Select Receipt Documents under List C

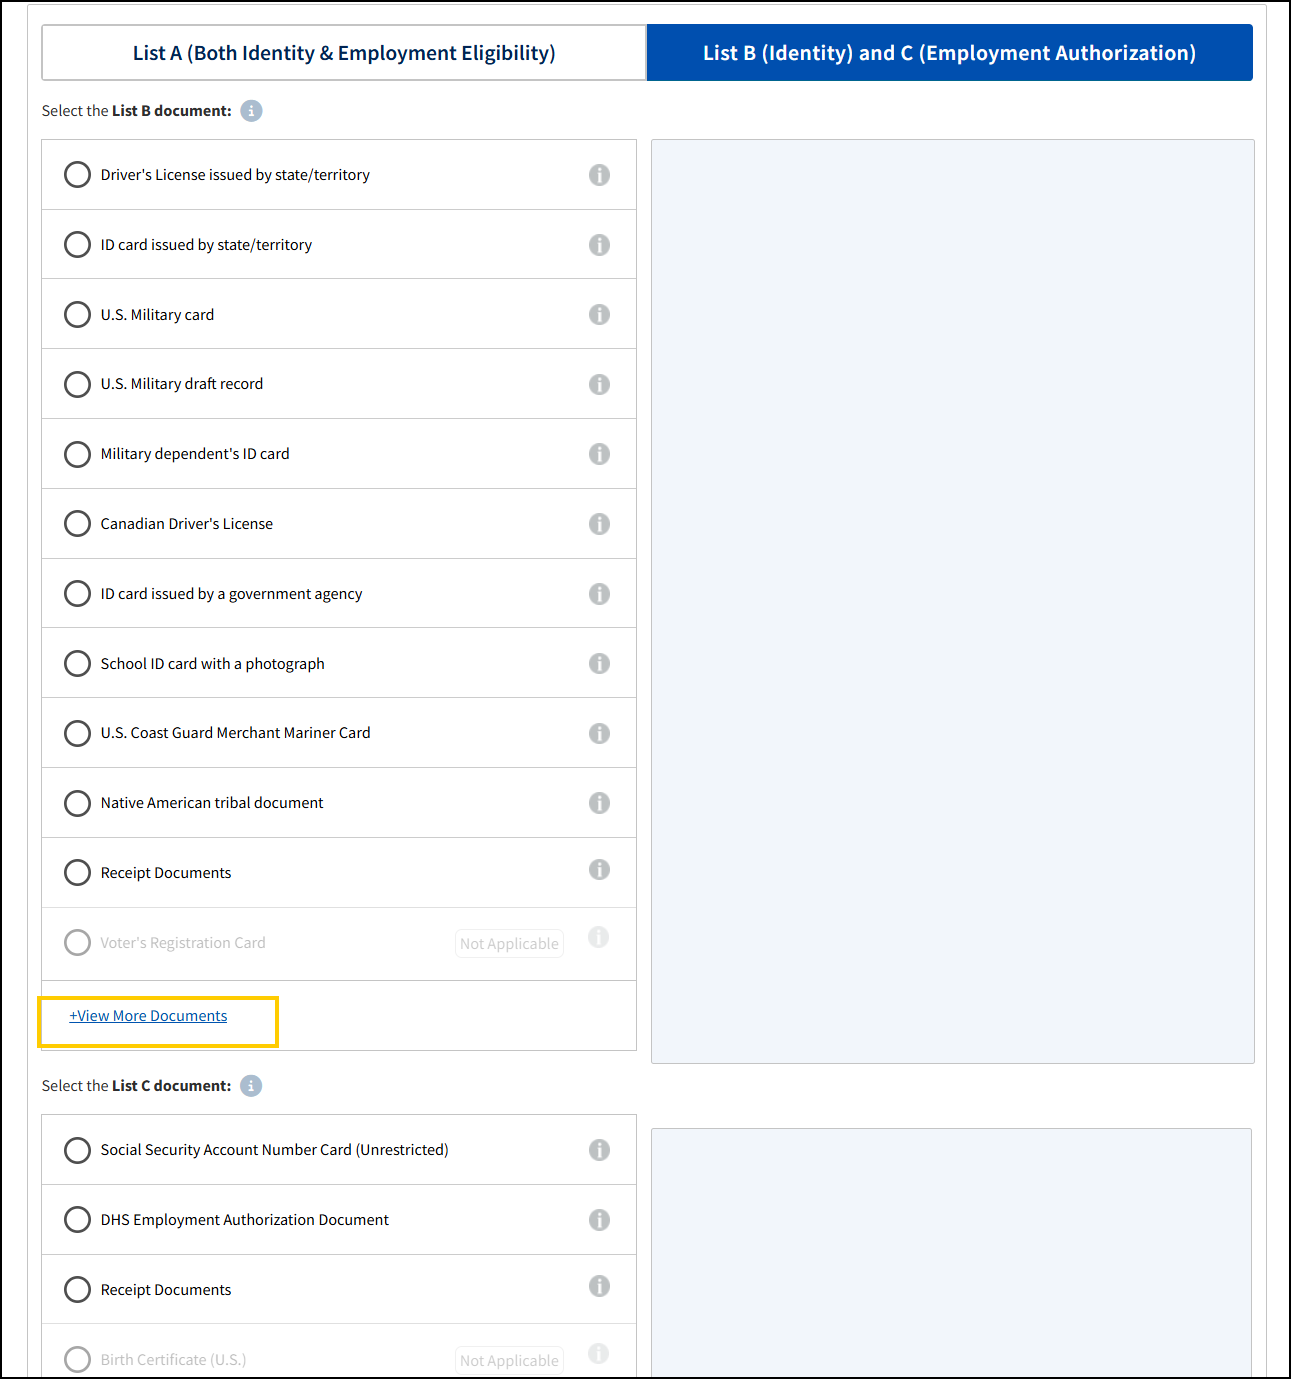pos(77,1289)
